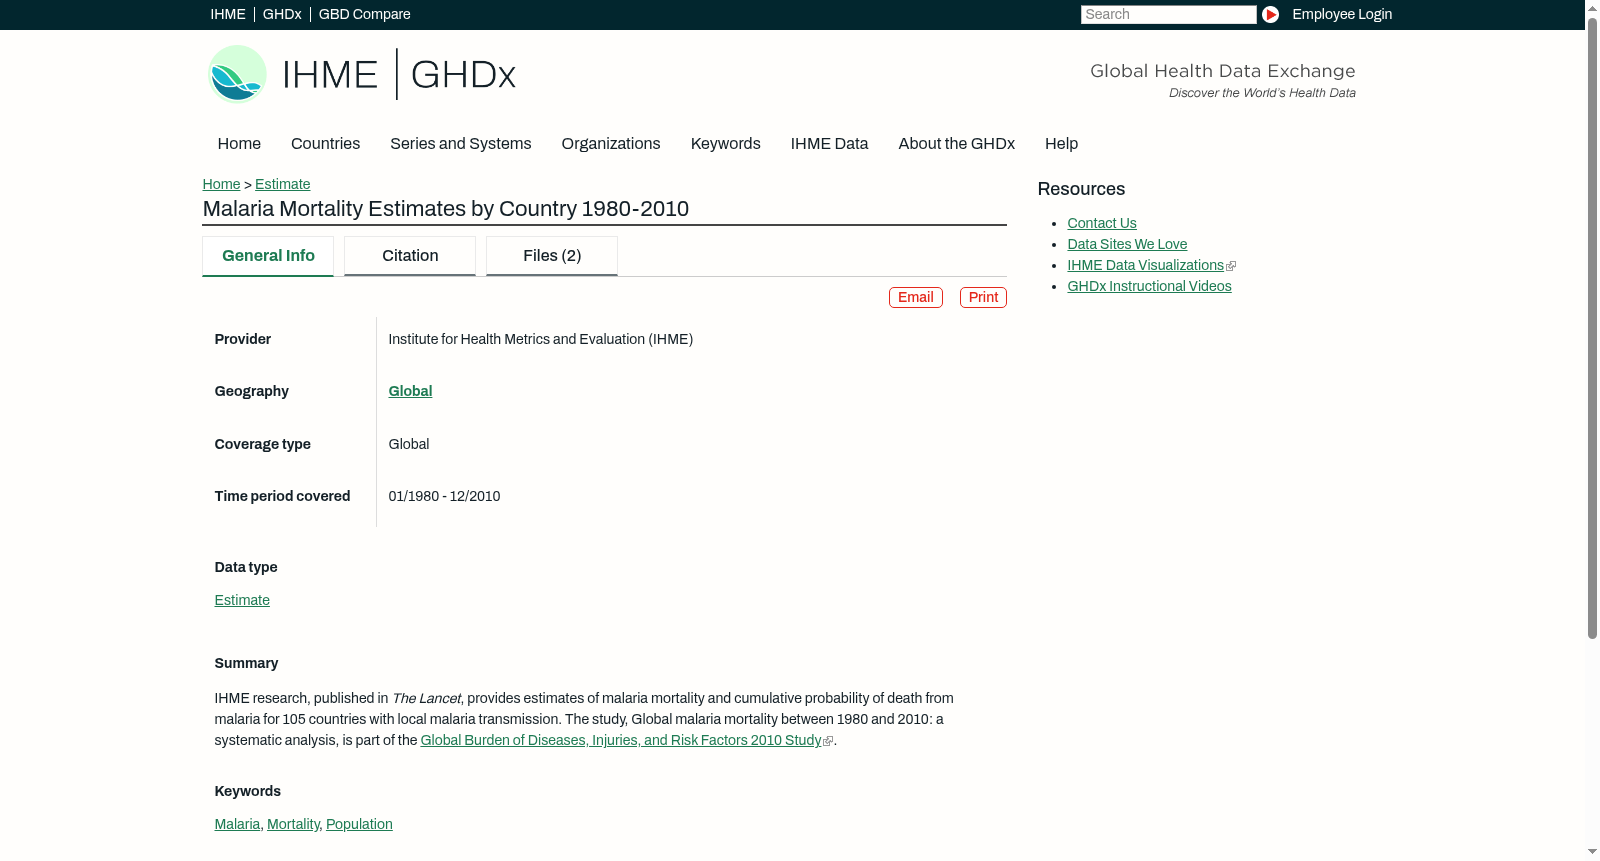The image size is (1600, 861).
Task: Open the Employee Login link
Action: (1342, 14)
